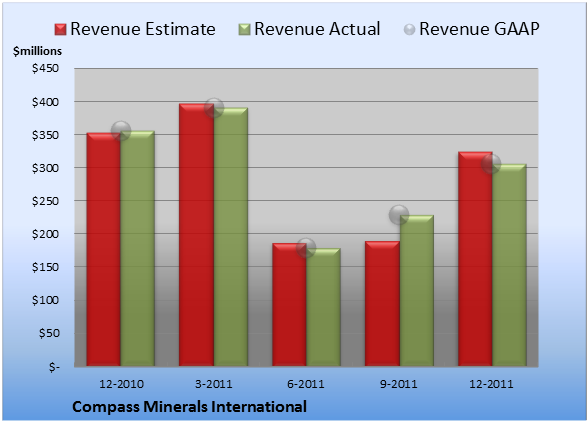
Task: Click the GAAP sphere marker for 3-2011
Action: pyautogui.click(x=214, y=108)
